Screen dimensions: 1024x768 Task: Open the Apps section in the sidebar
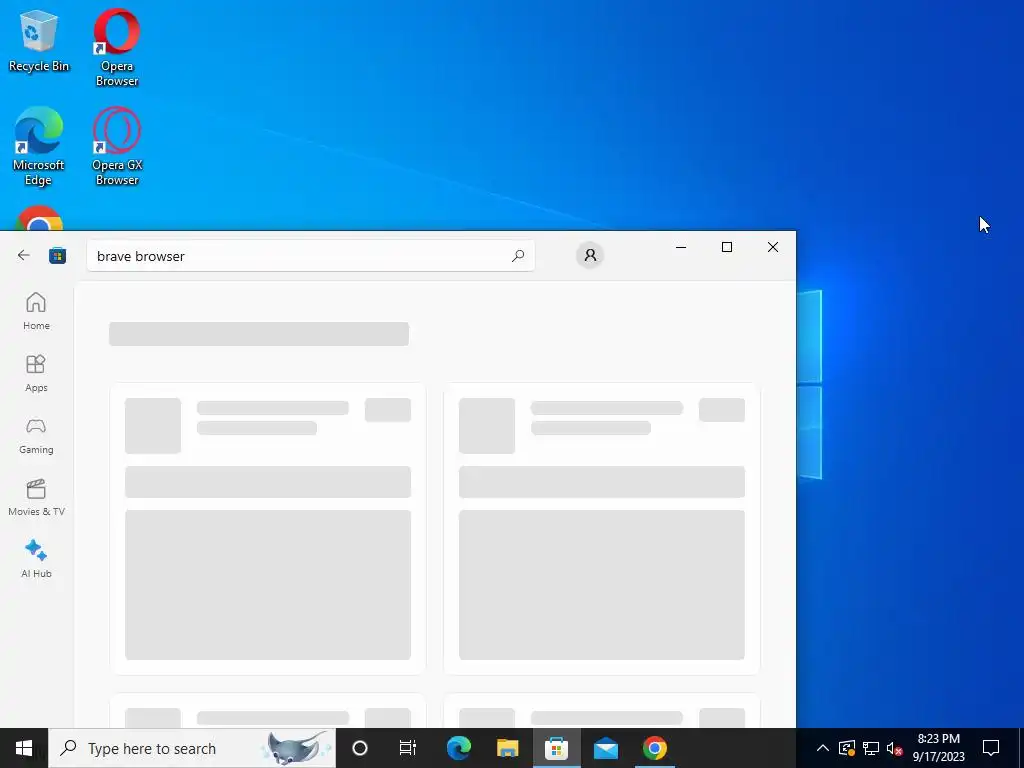coord(36,374)
